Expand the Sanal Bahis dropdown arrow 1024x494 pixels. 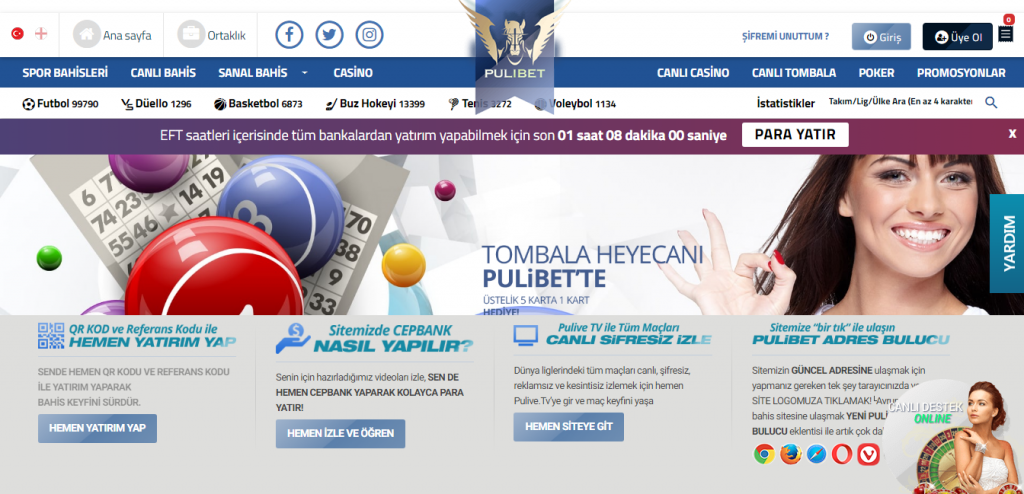(304, 73)
